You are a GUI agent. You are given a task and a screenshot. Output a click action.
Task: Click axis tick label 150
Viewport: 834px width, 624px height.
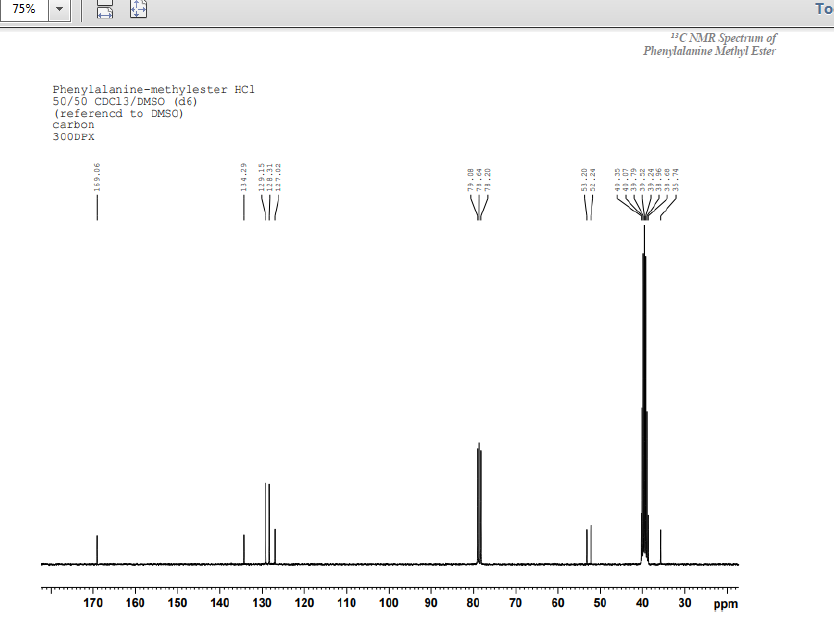pyautogui.click(x=177, y=603)
